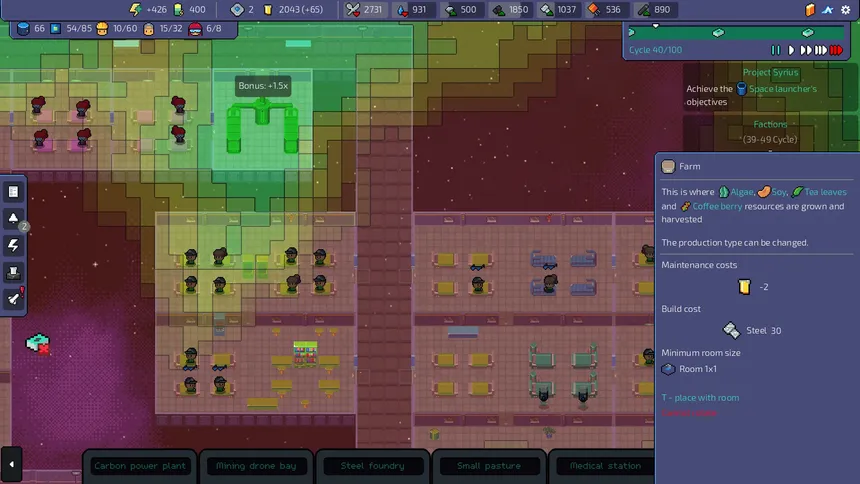Choose Small pasture building
860x484 pixels.
489,466
